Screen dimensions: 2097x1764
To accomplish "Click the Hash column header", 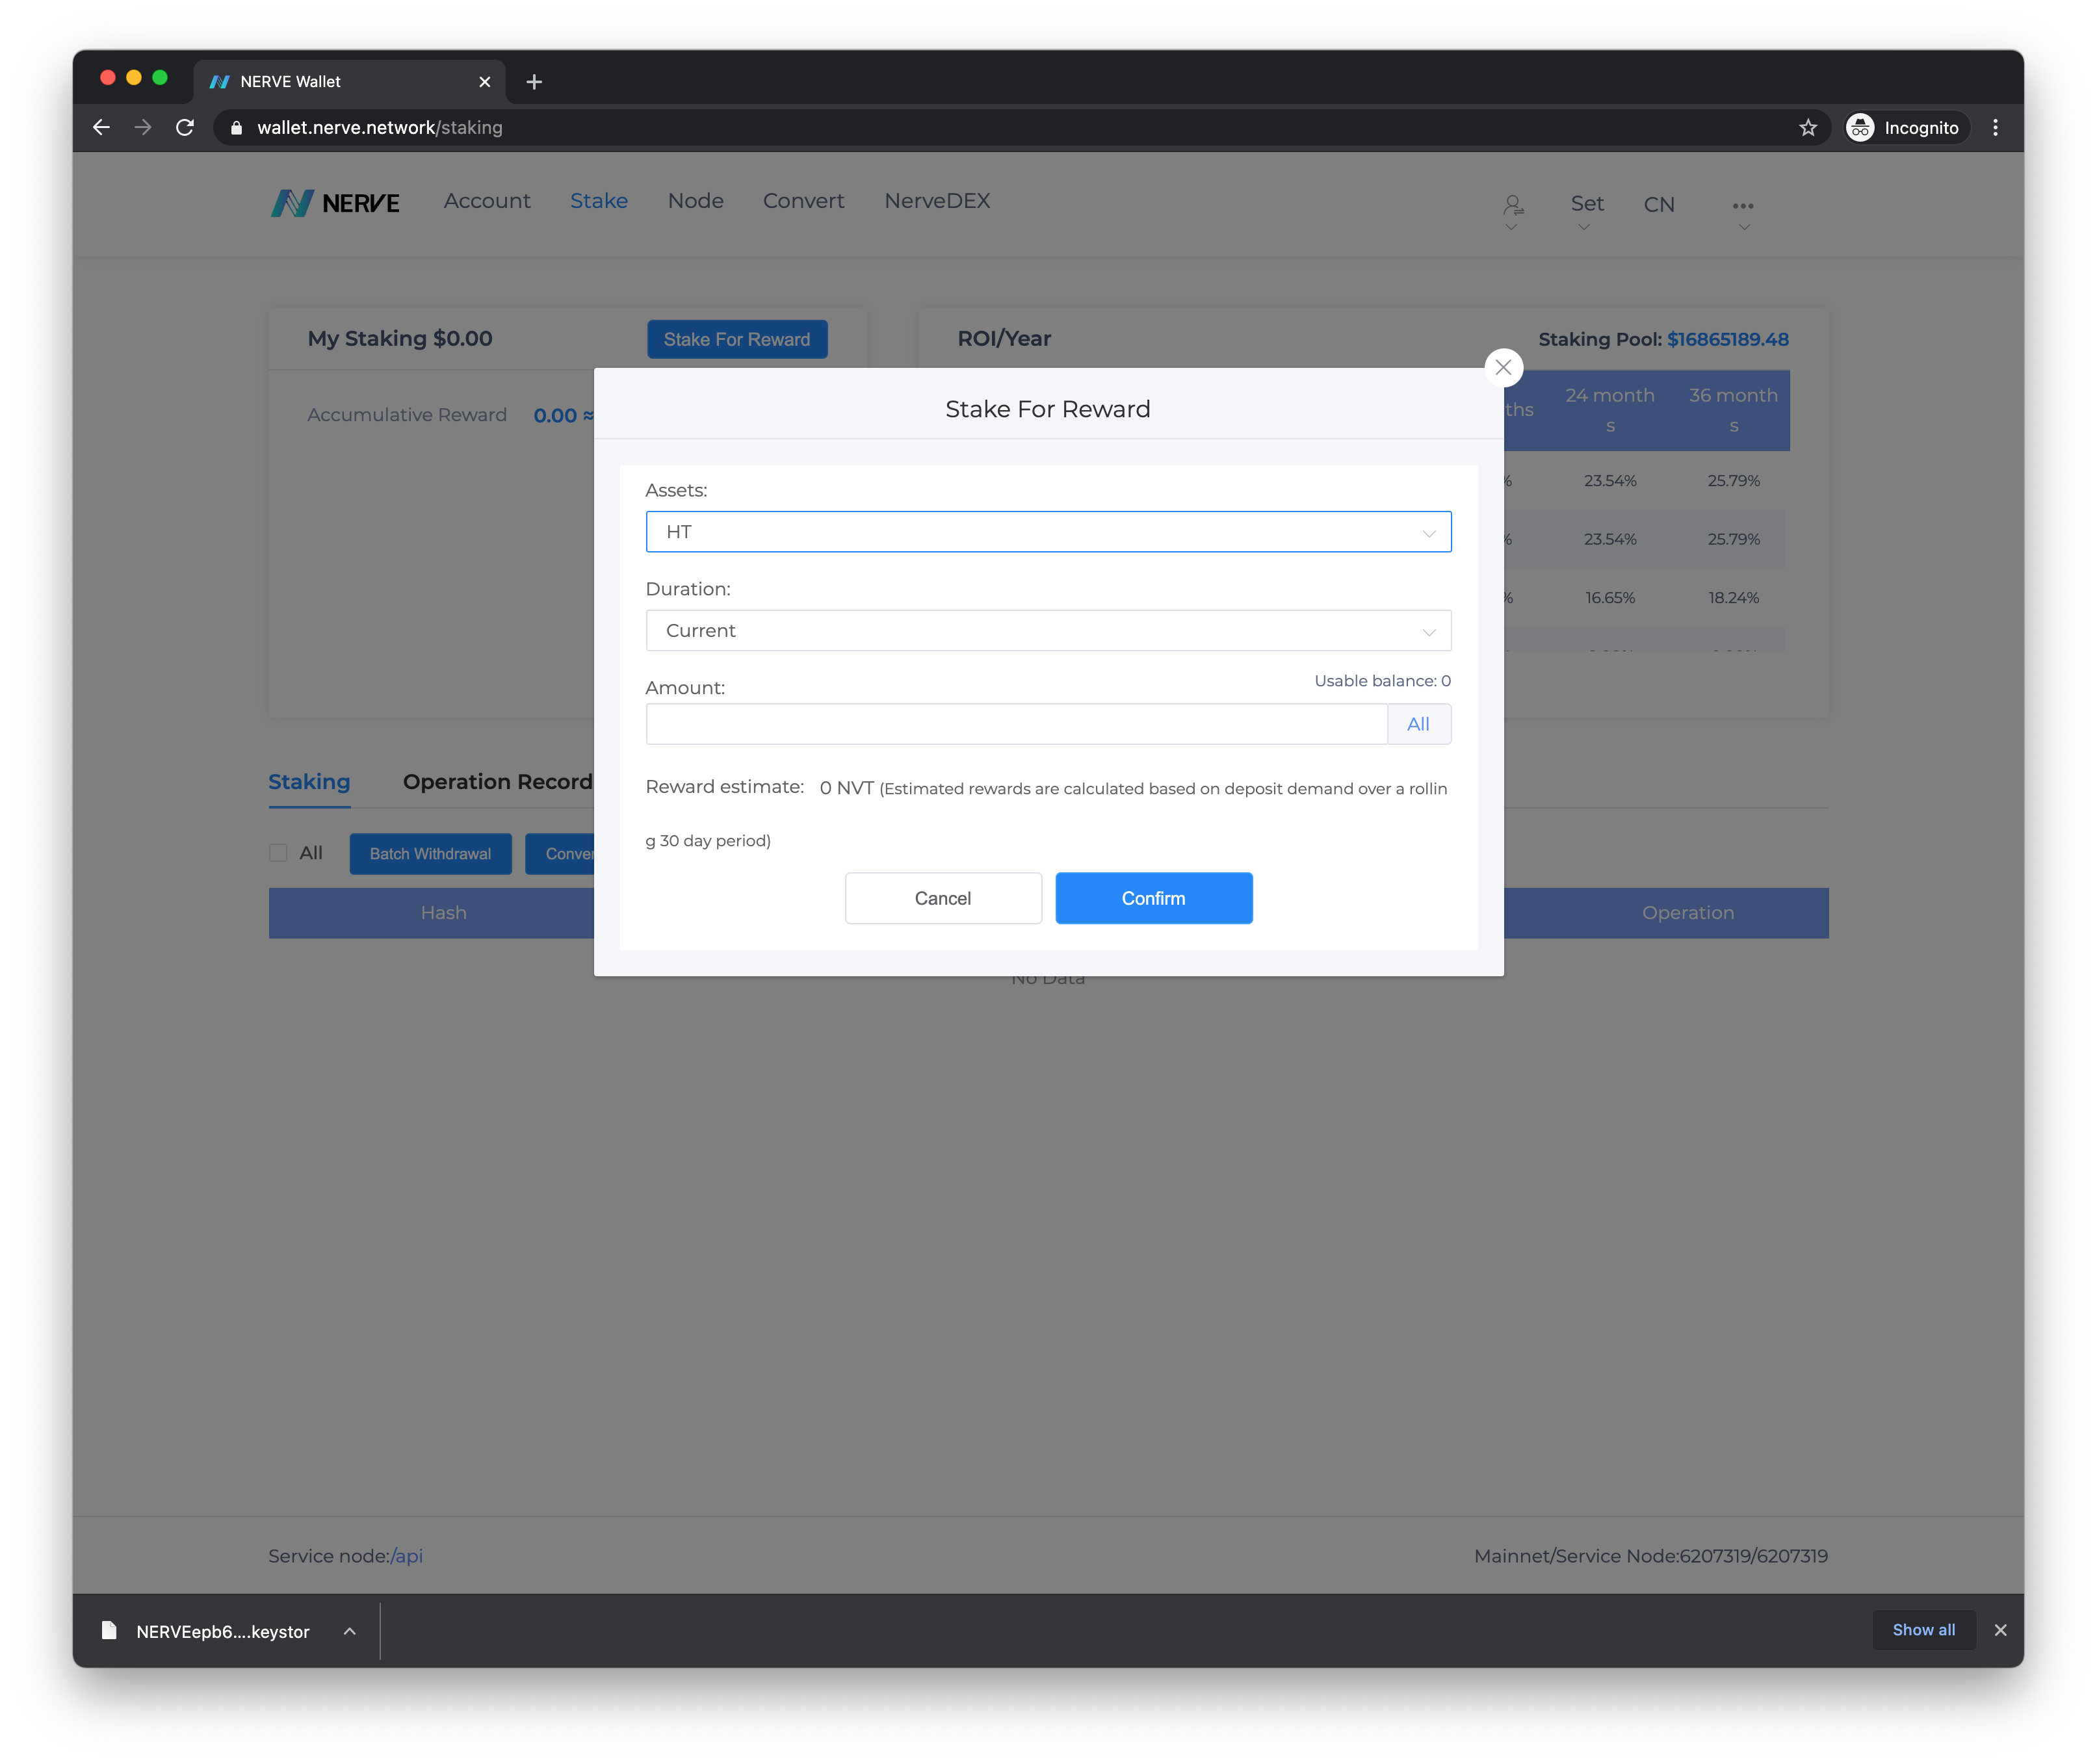I will pyautogui.click(x=443, y=913).
